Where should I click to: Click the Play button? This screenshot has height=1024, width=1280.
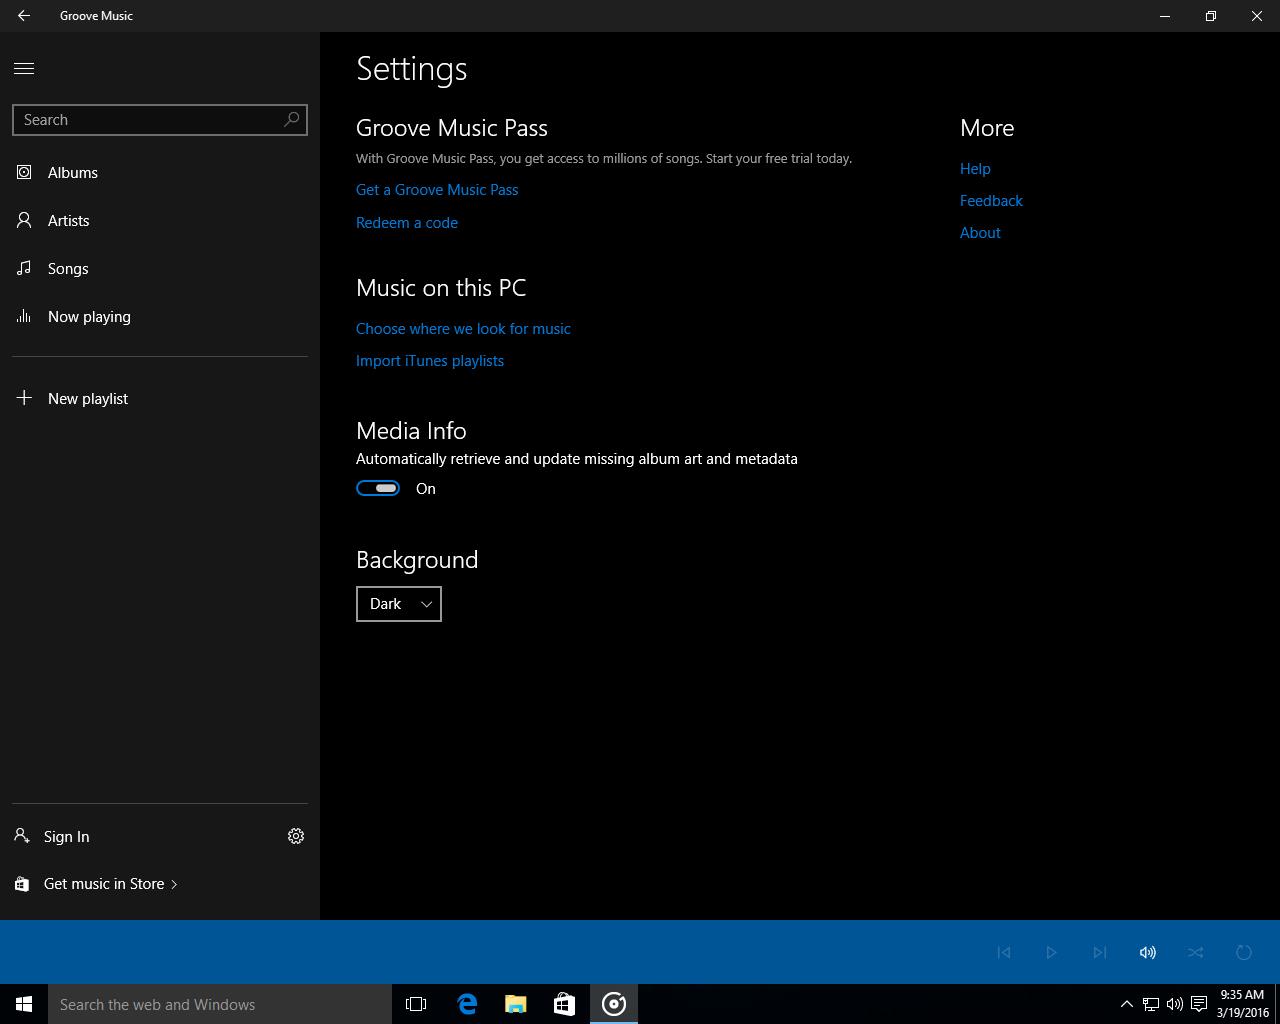(1052, 952)
